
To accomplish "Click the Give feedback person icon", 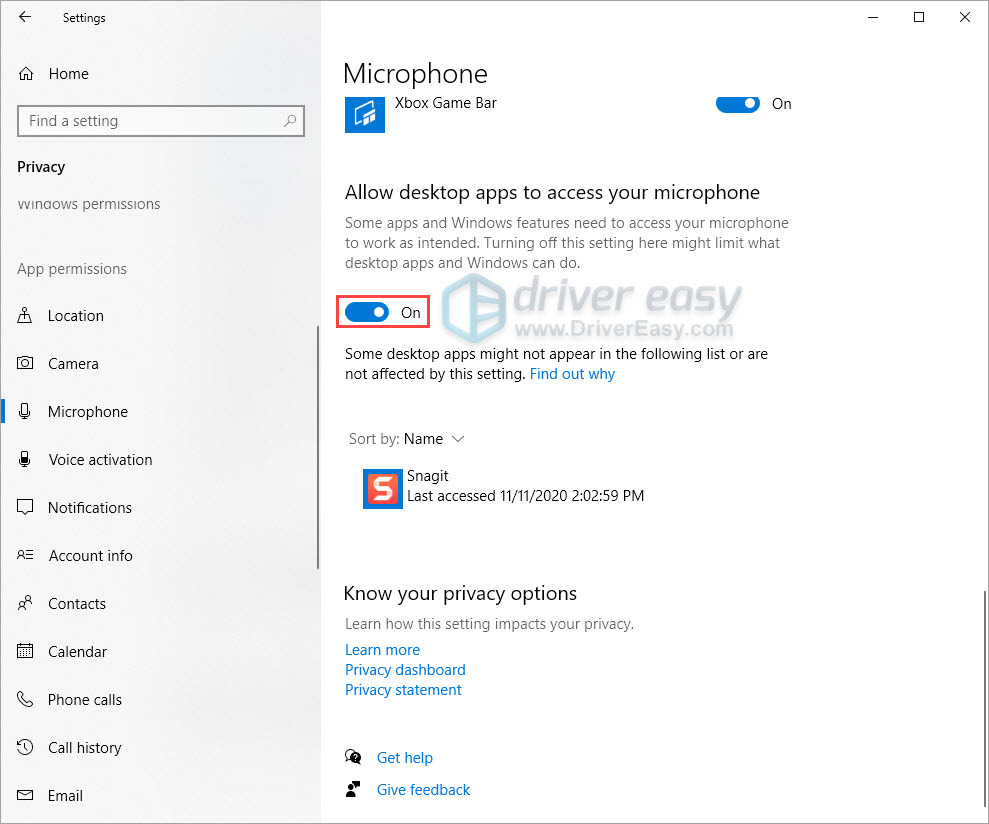I will 353,789.
